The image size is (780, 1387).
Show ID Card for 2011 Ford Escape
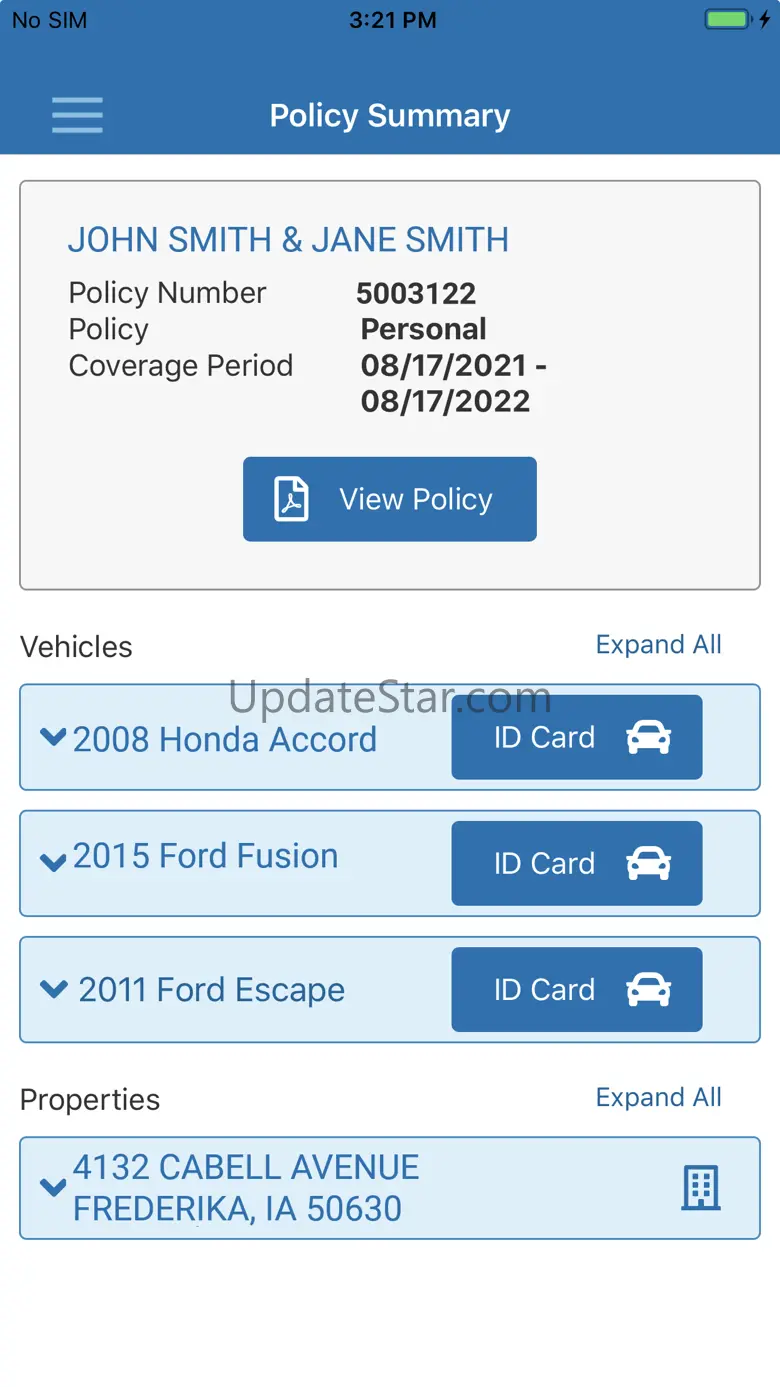pyautogui.click(x=577, y=989)
